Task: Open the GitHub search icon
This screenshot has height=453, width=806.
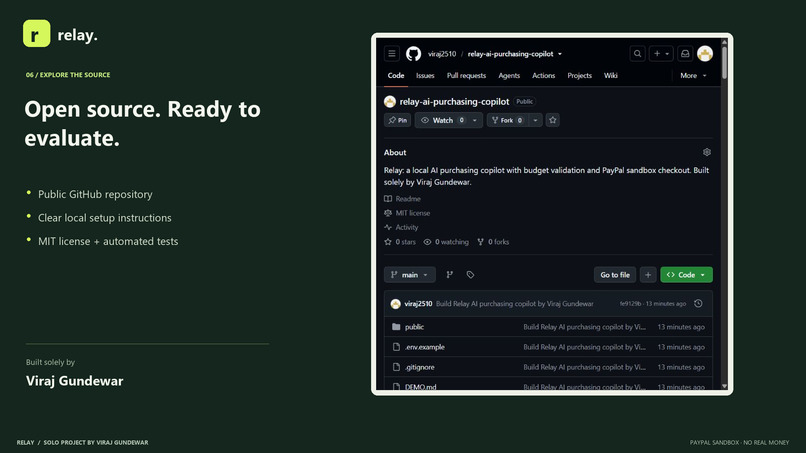Action: 637,53
